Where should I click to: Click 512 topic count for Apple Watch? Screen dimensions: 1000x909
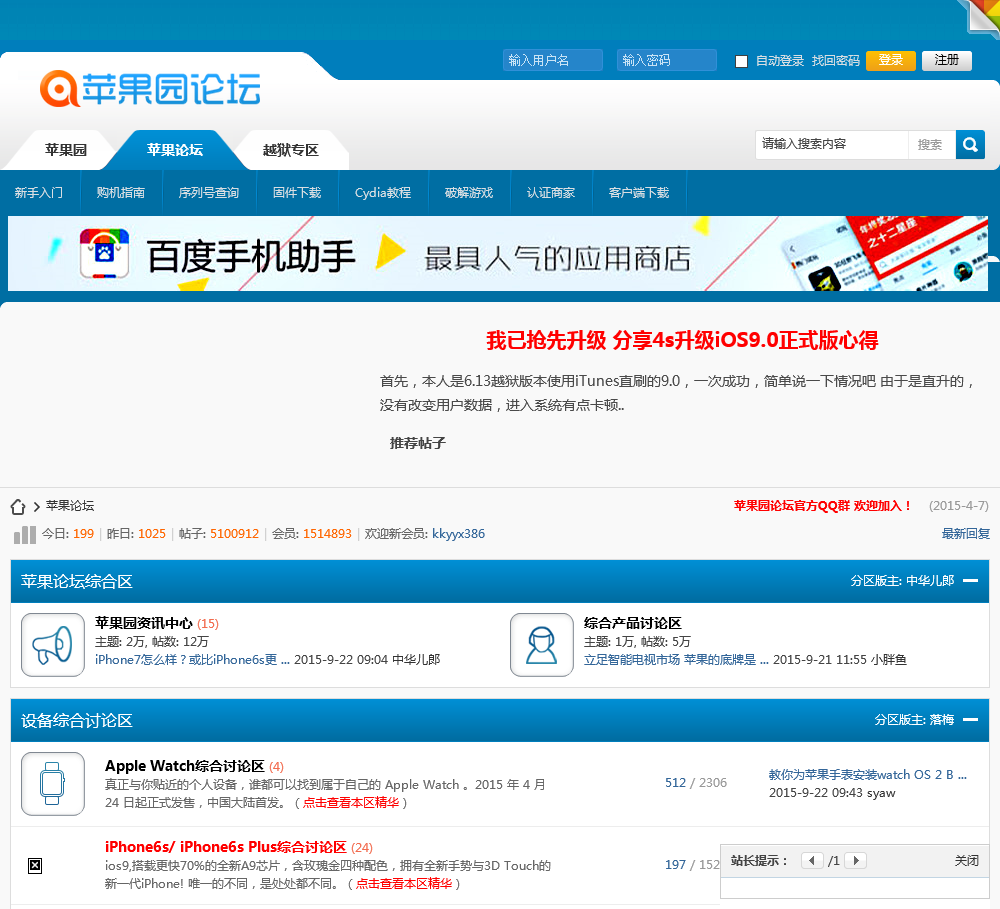coord(675,783)
